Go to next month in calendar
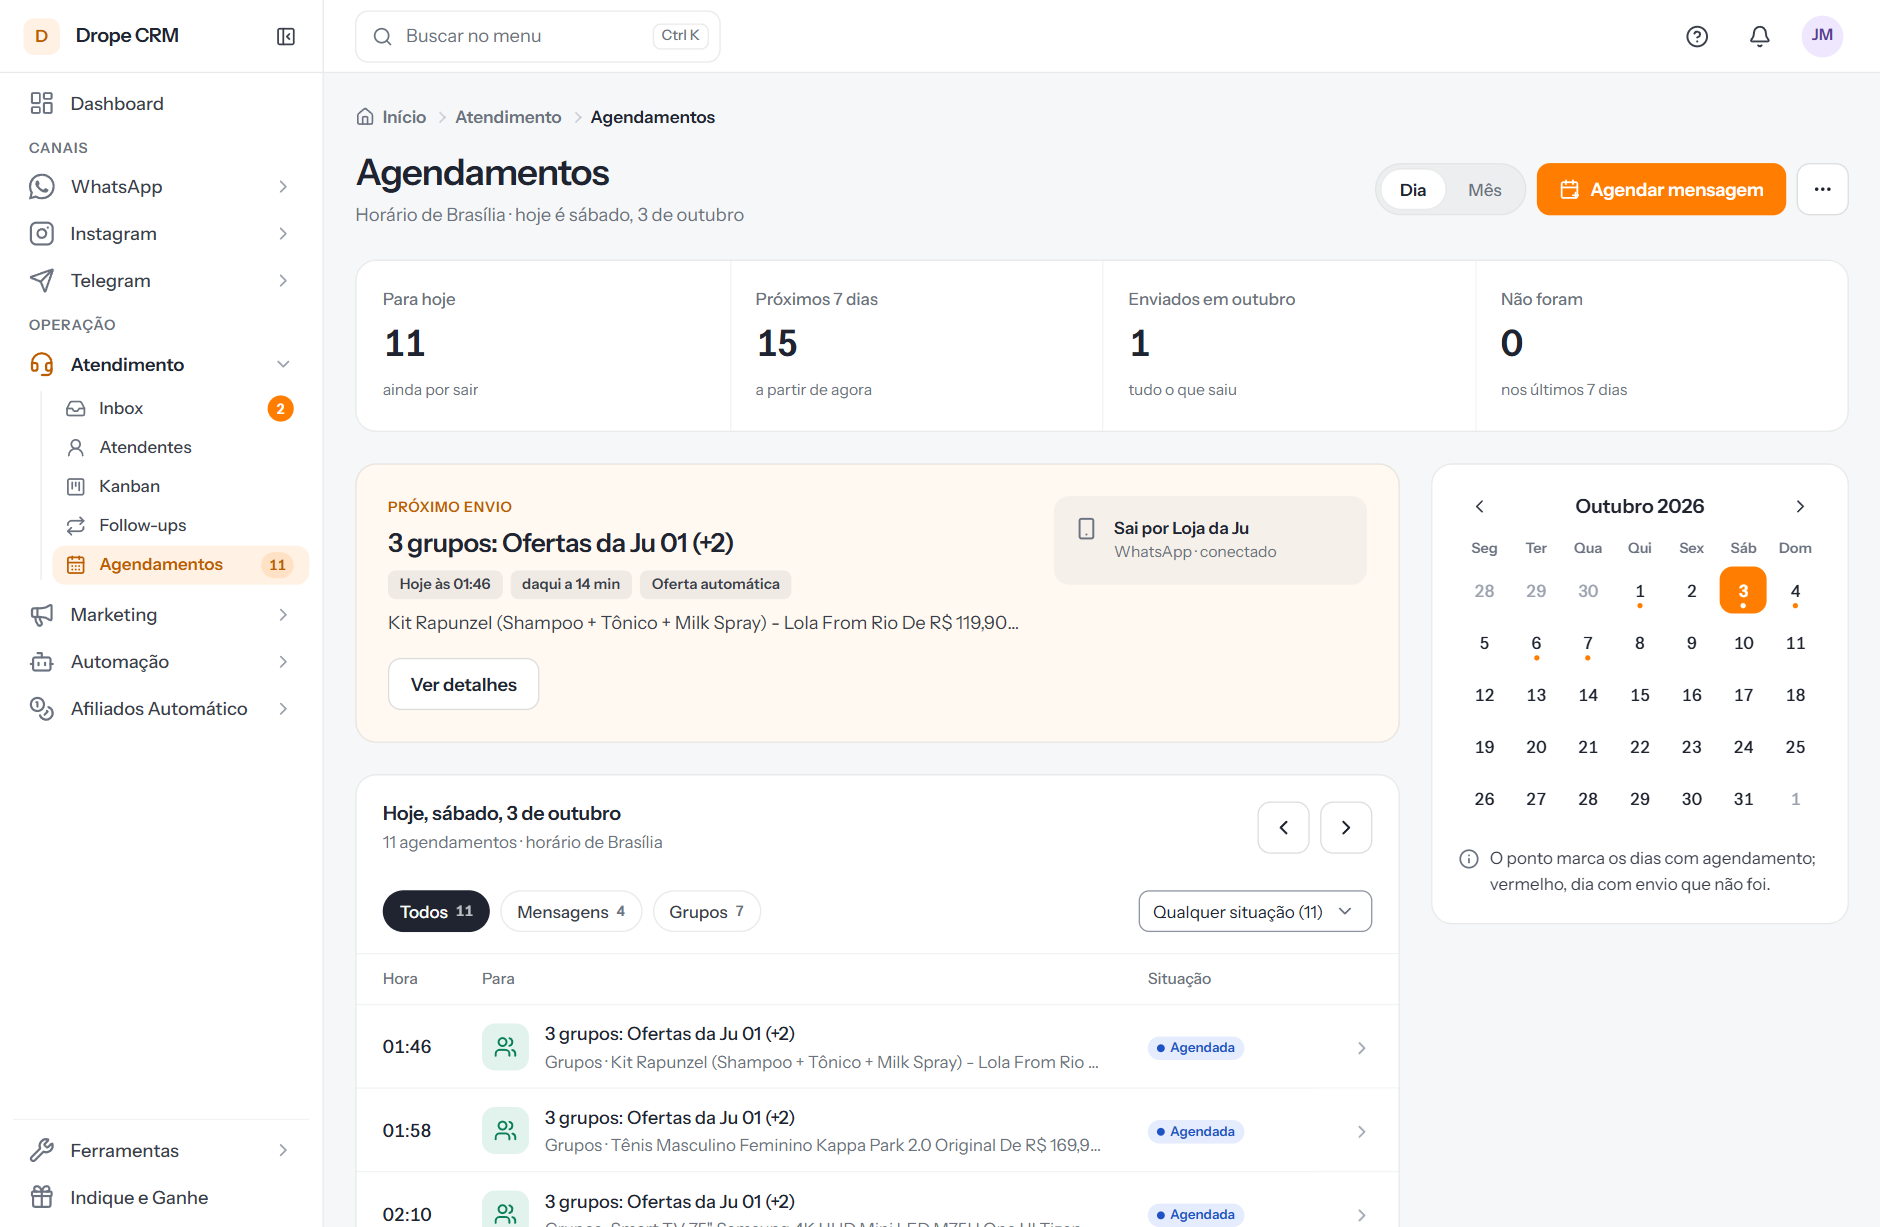1880x1227 pixels. [1800, 506]
